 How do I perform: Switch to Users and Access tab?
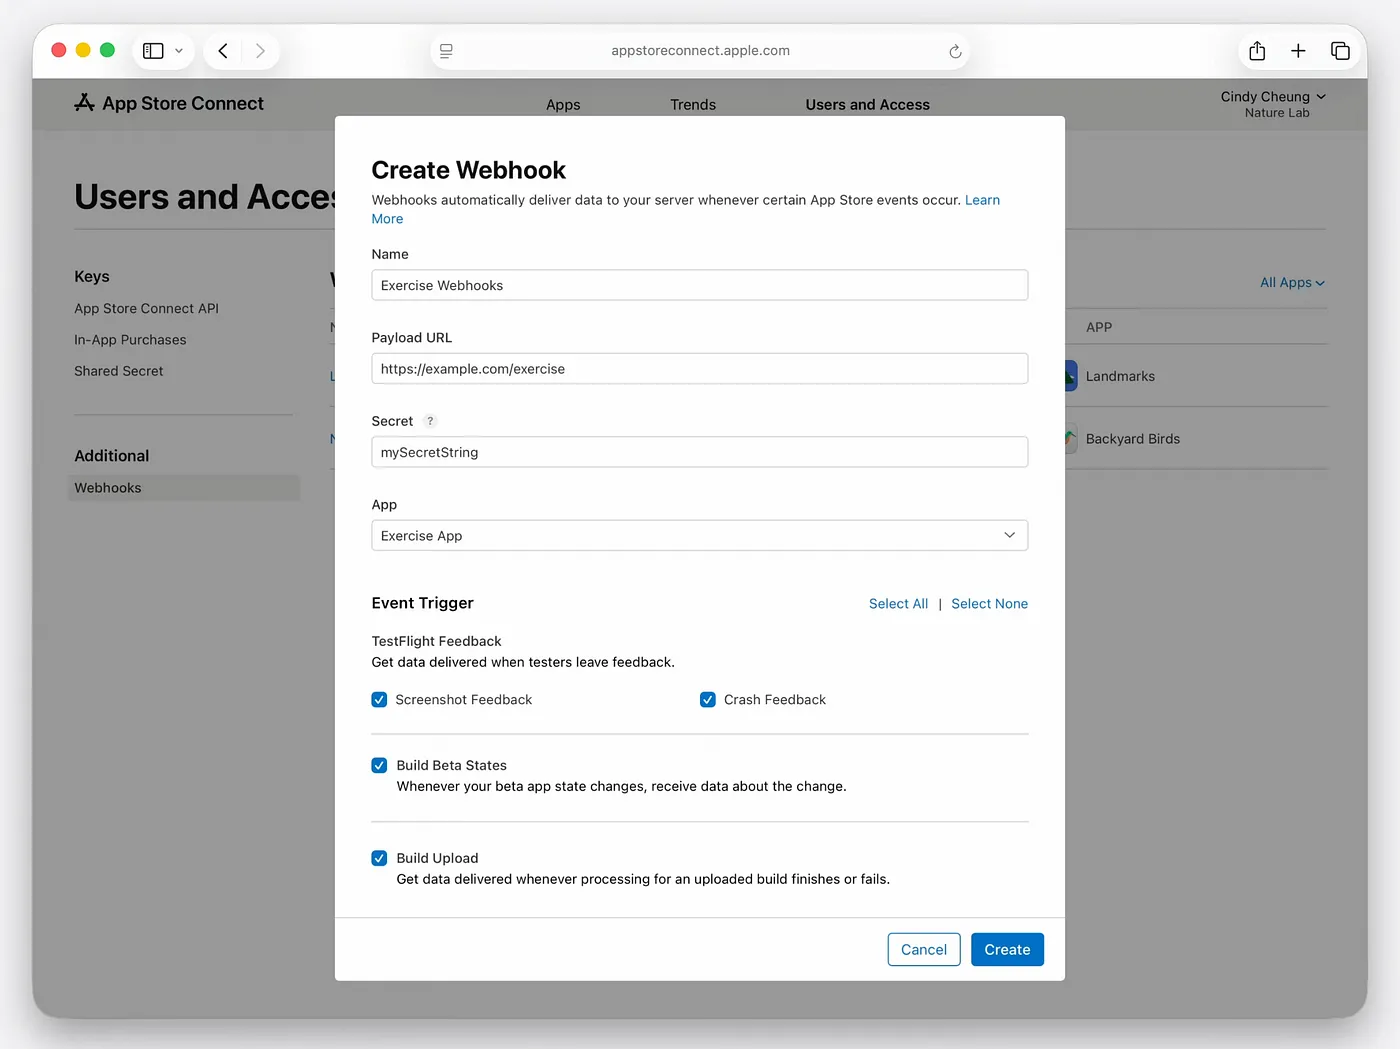tap(868, 105)
